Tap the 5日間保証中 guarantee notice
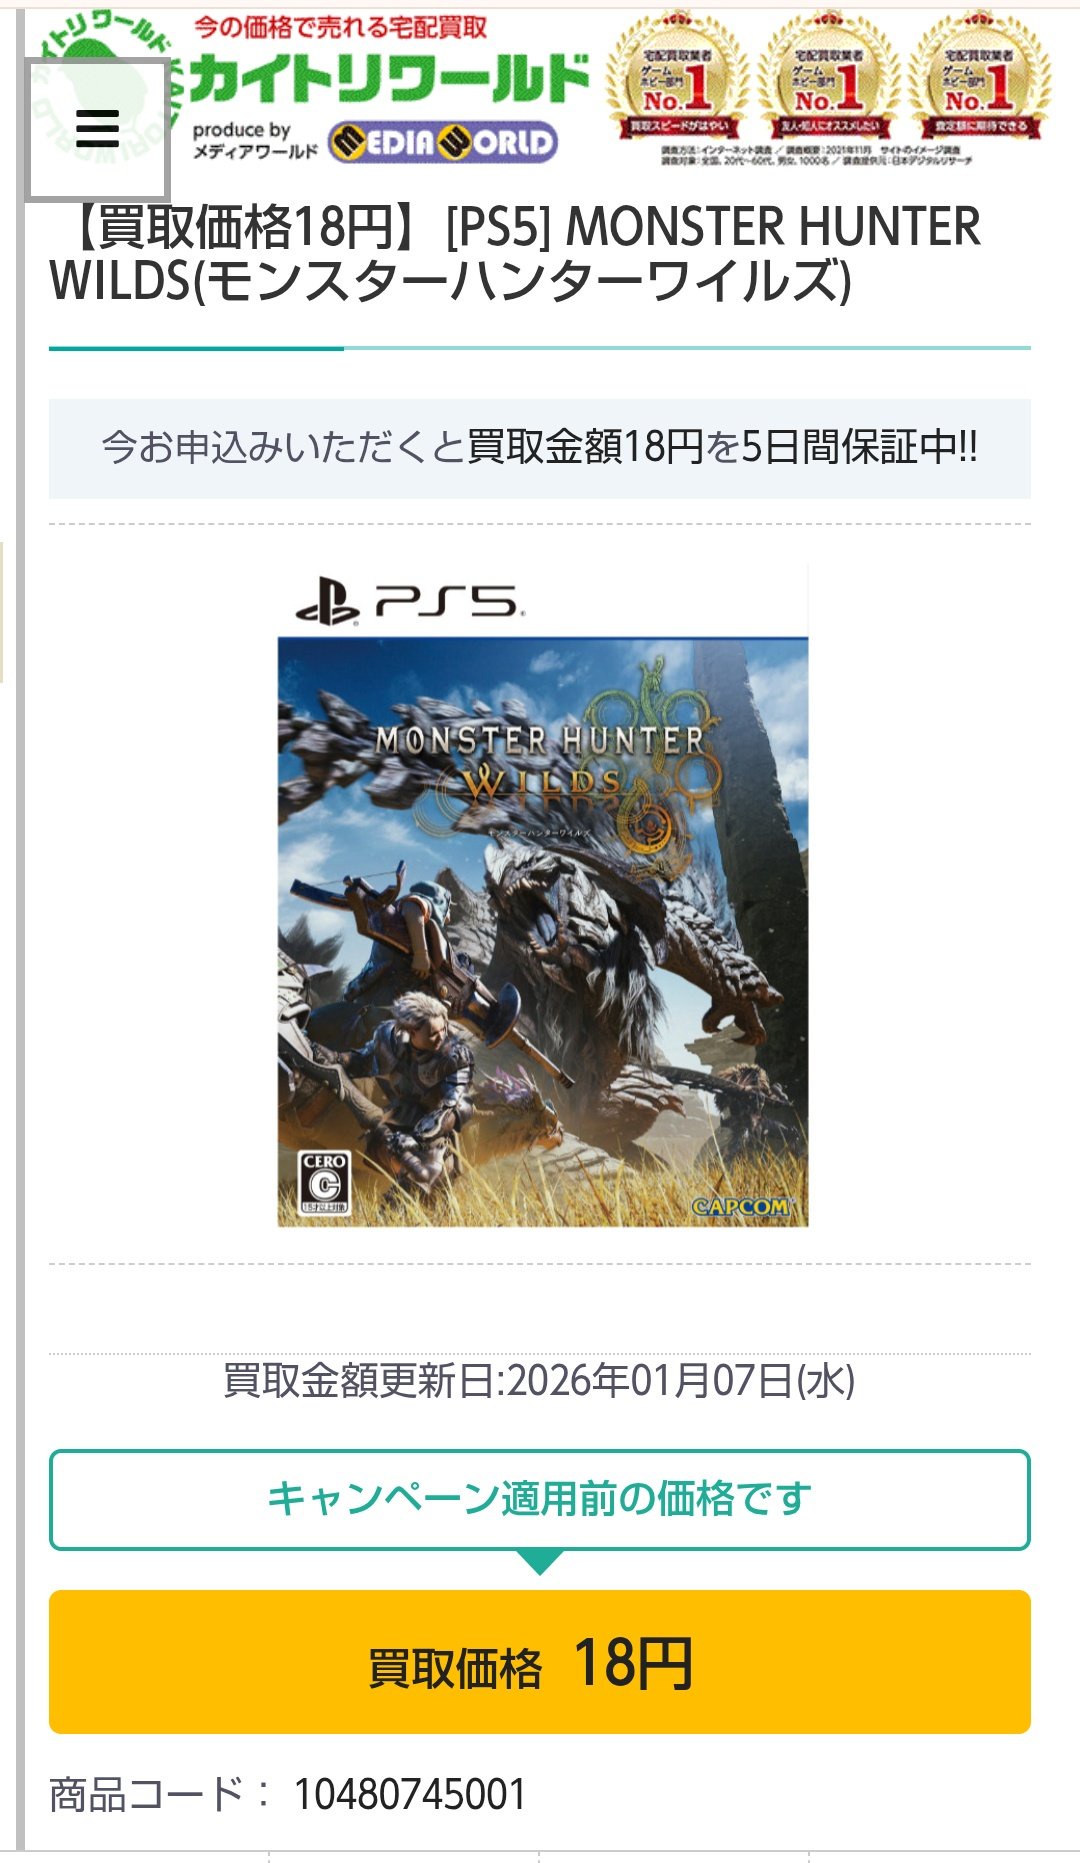This screenshot has width=1080, height=1863. coord(540,448)
